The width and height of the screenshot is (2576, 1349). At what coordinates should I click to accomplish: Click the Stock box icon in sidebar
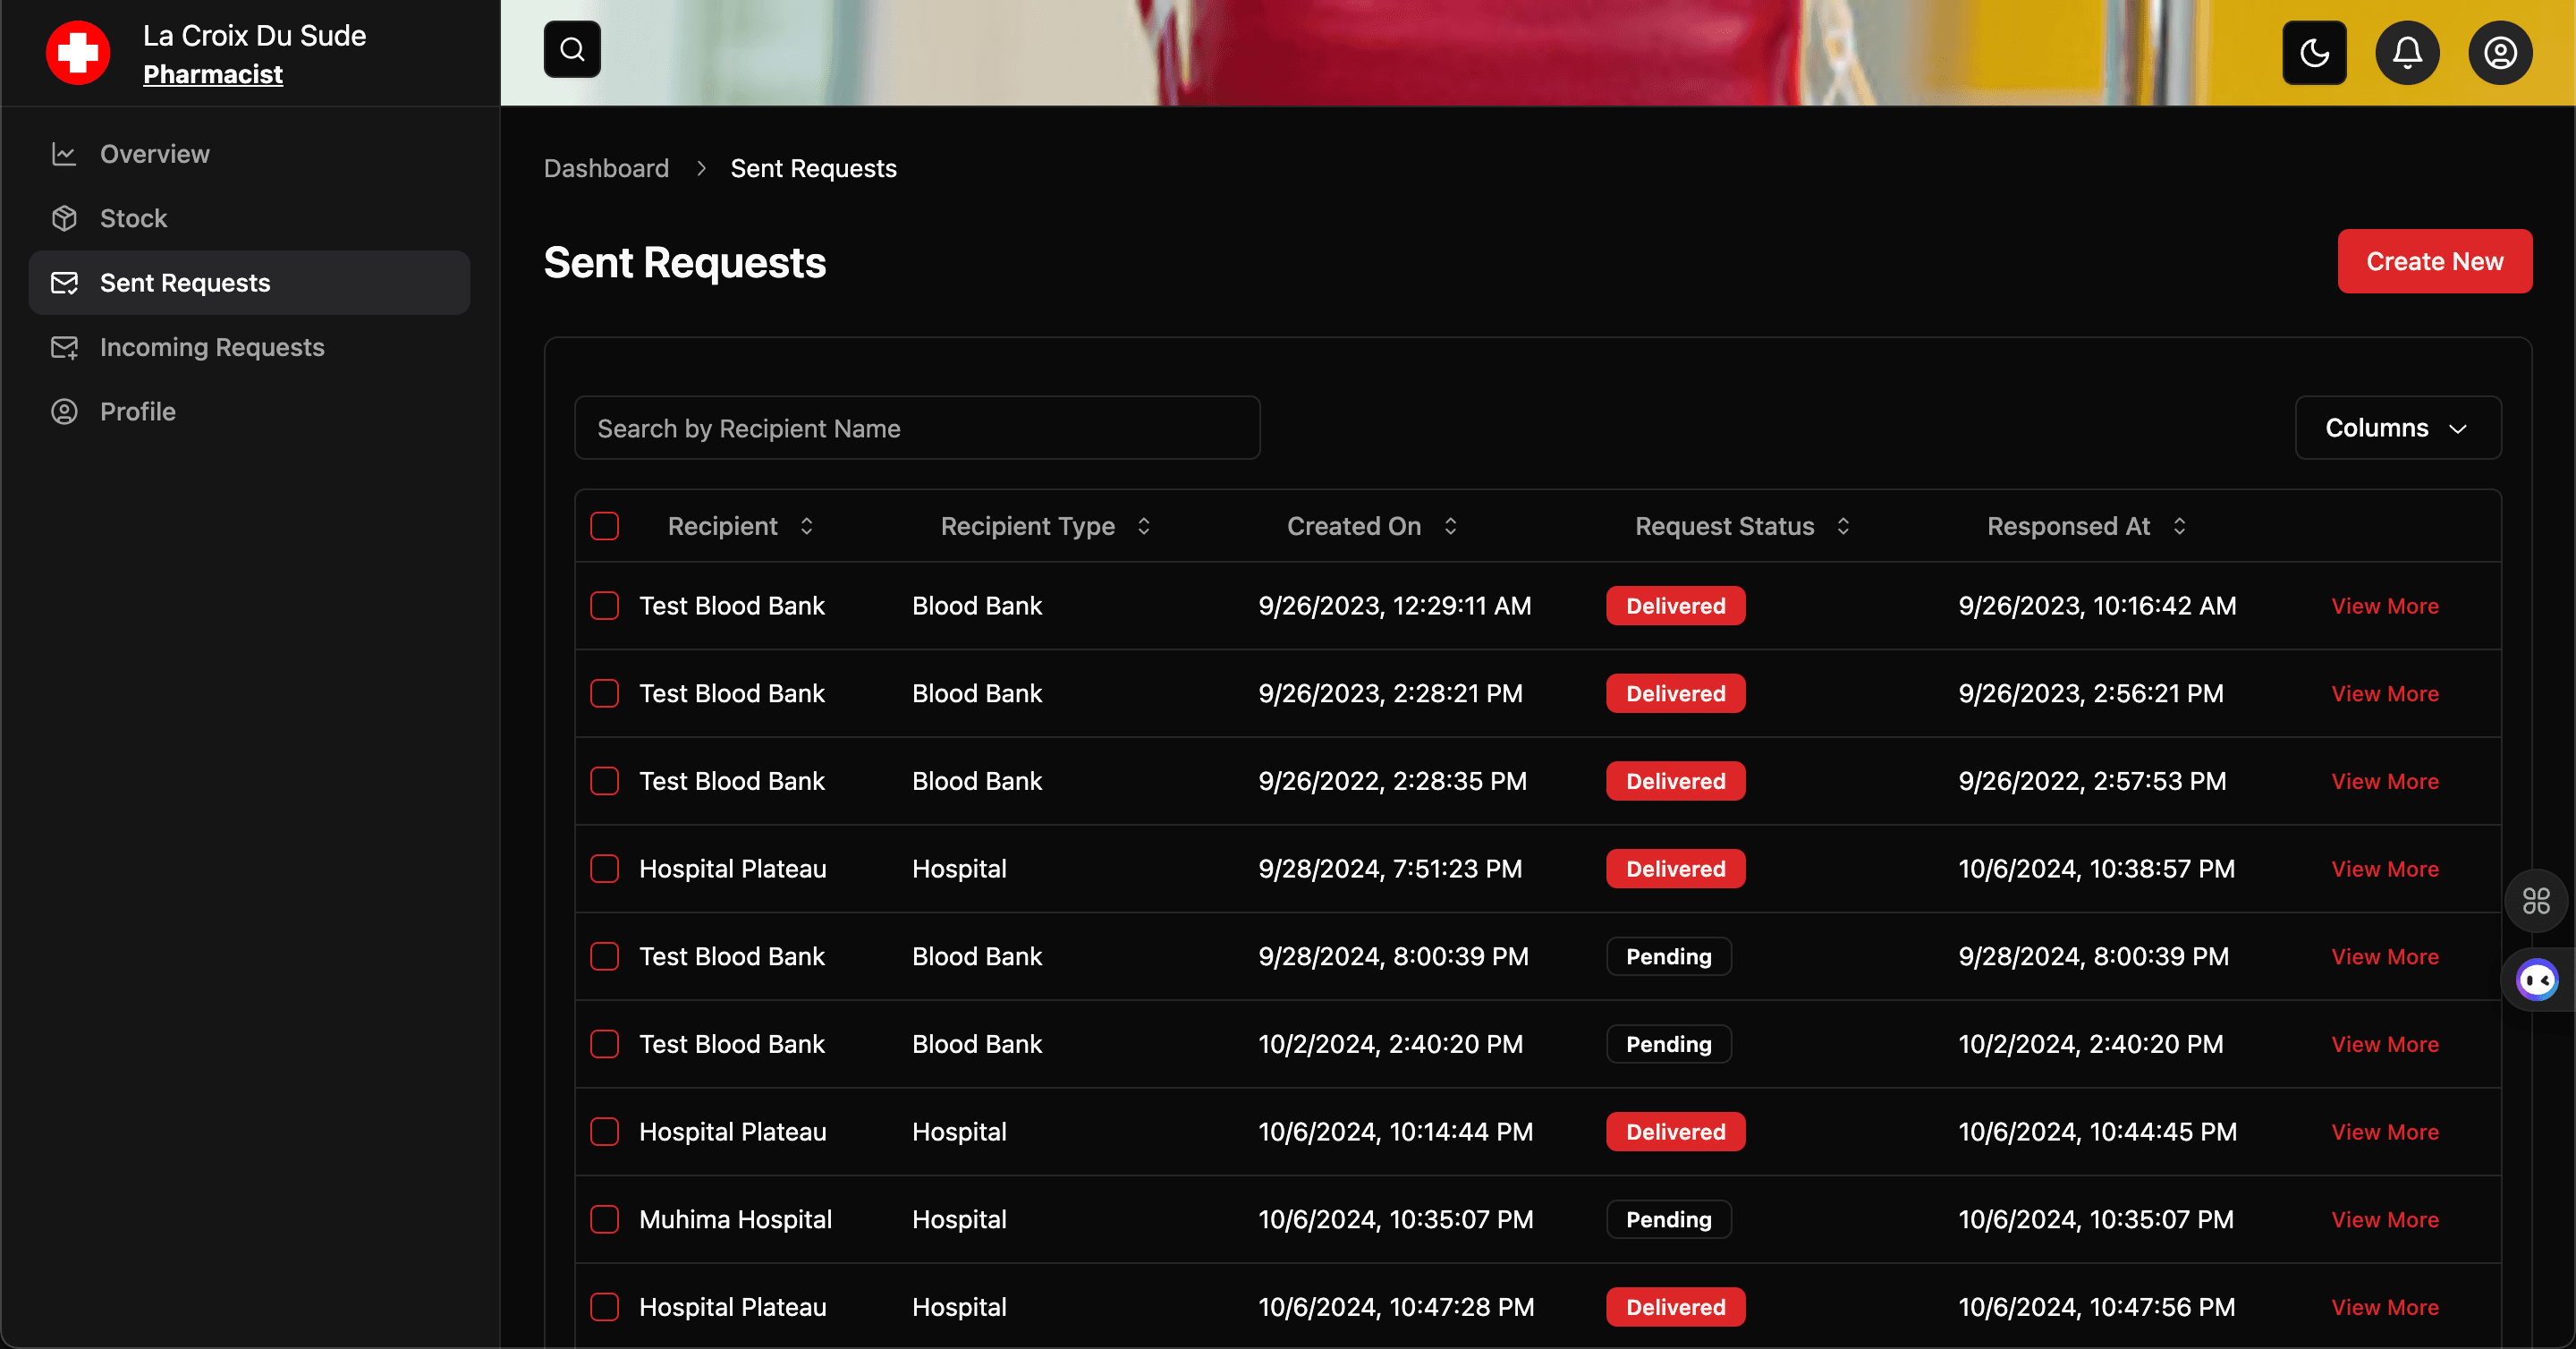(64, 218)
